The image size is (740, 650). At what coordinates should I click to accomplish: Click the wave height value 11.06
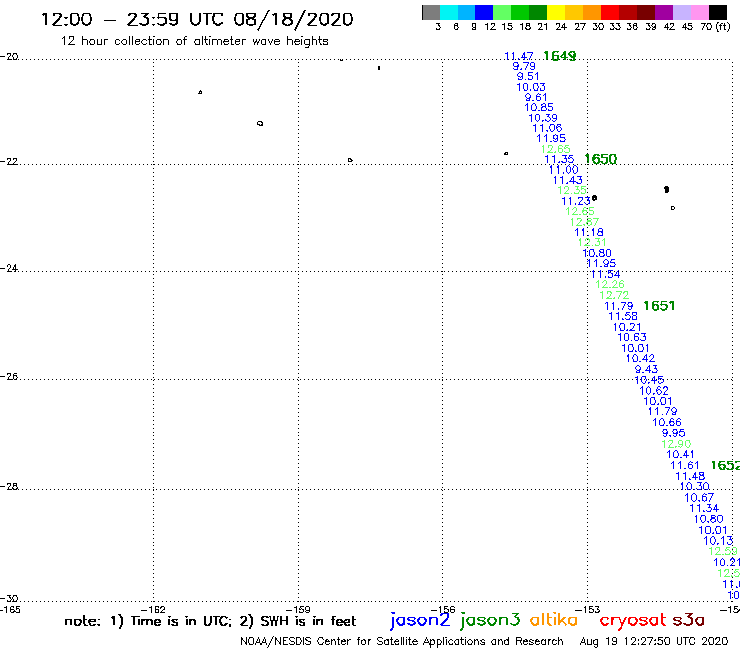click(x=547, y=128)
